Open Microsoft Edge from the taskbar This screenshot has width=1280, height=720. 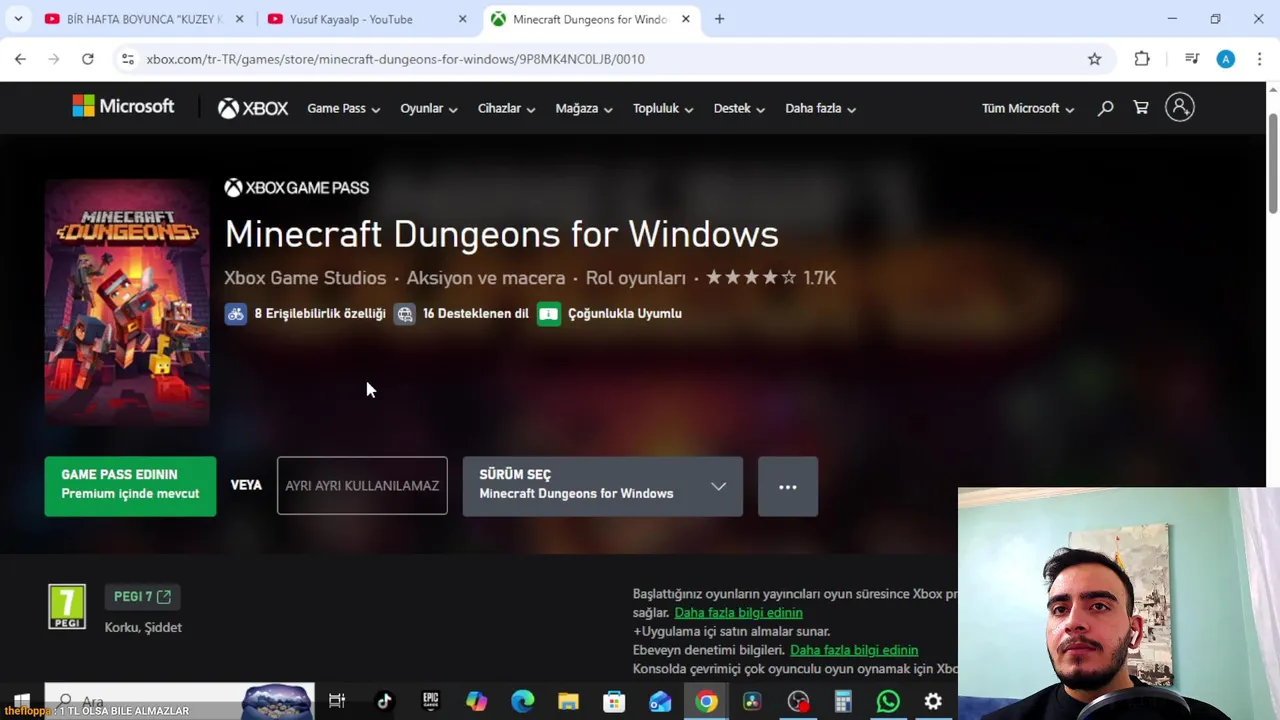point(522,701)
